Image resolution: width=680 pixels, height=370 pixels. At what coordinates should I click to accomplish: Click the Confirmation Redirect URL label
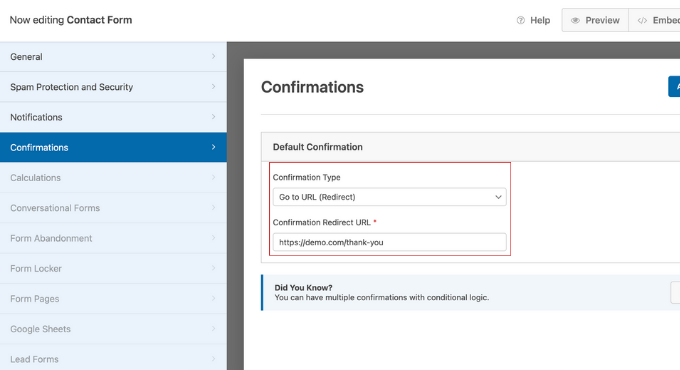tap(322, 222)
